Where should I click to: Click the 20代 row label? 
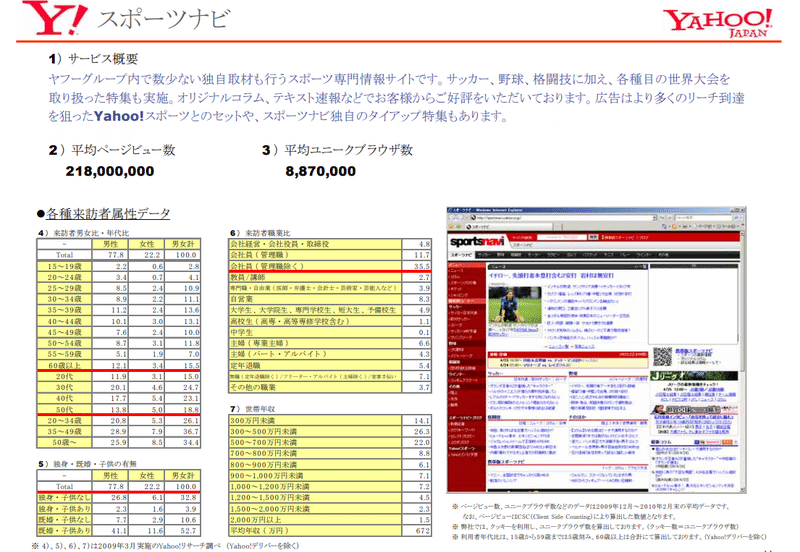(64, 377)
